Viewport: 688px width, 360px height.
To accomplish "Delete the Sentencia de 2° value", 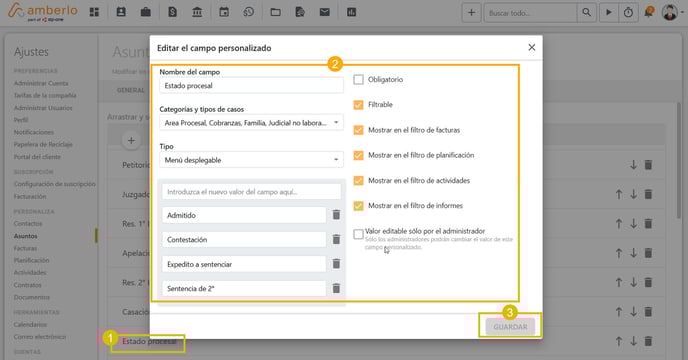I will tap(336, 288).
